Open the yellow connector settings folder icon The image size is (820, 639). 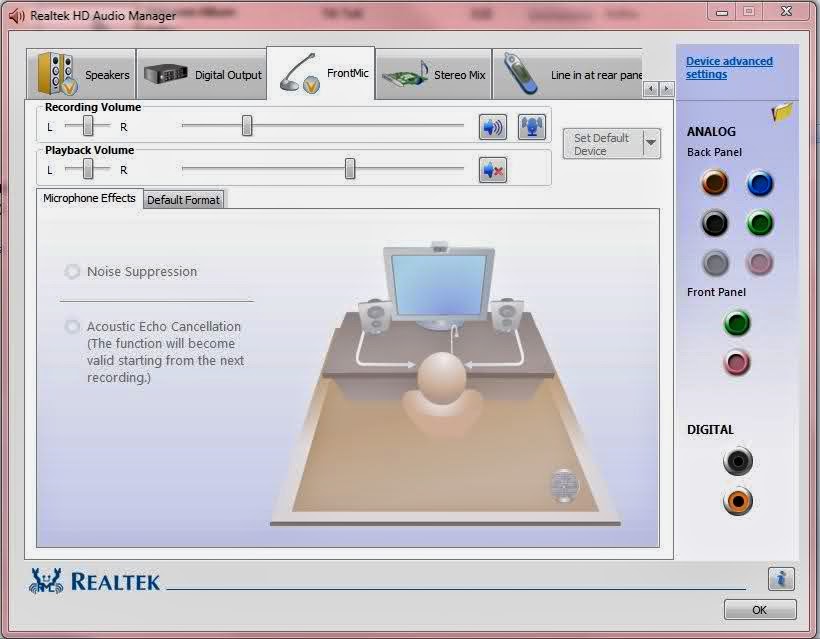pyautogui.click(x=781, y=112)
